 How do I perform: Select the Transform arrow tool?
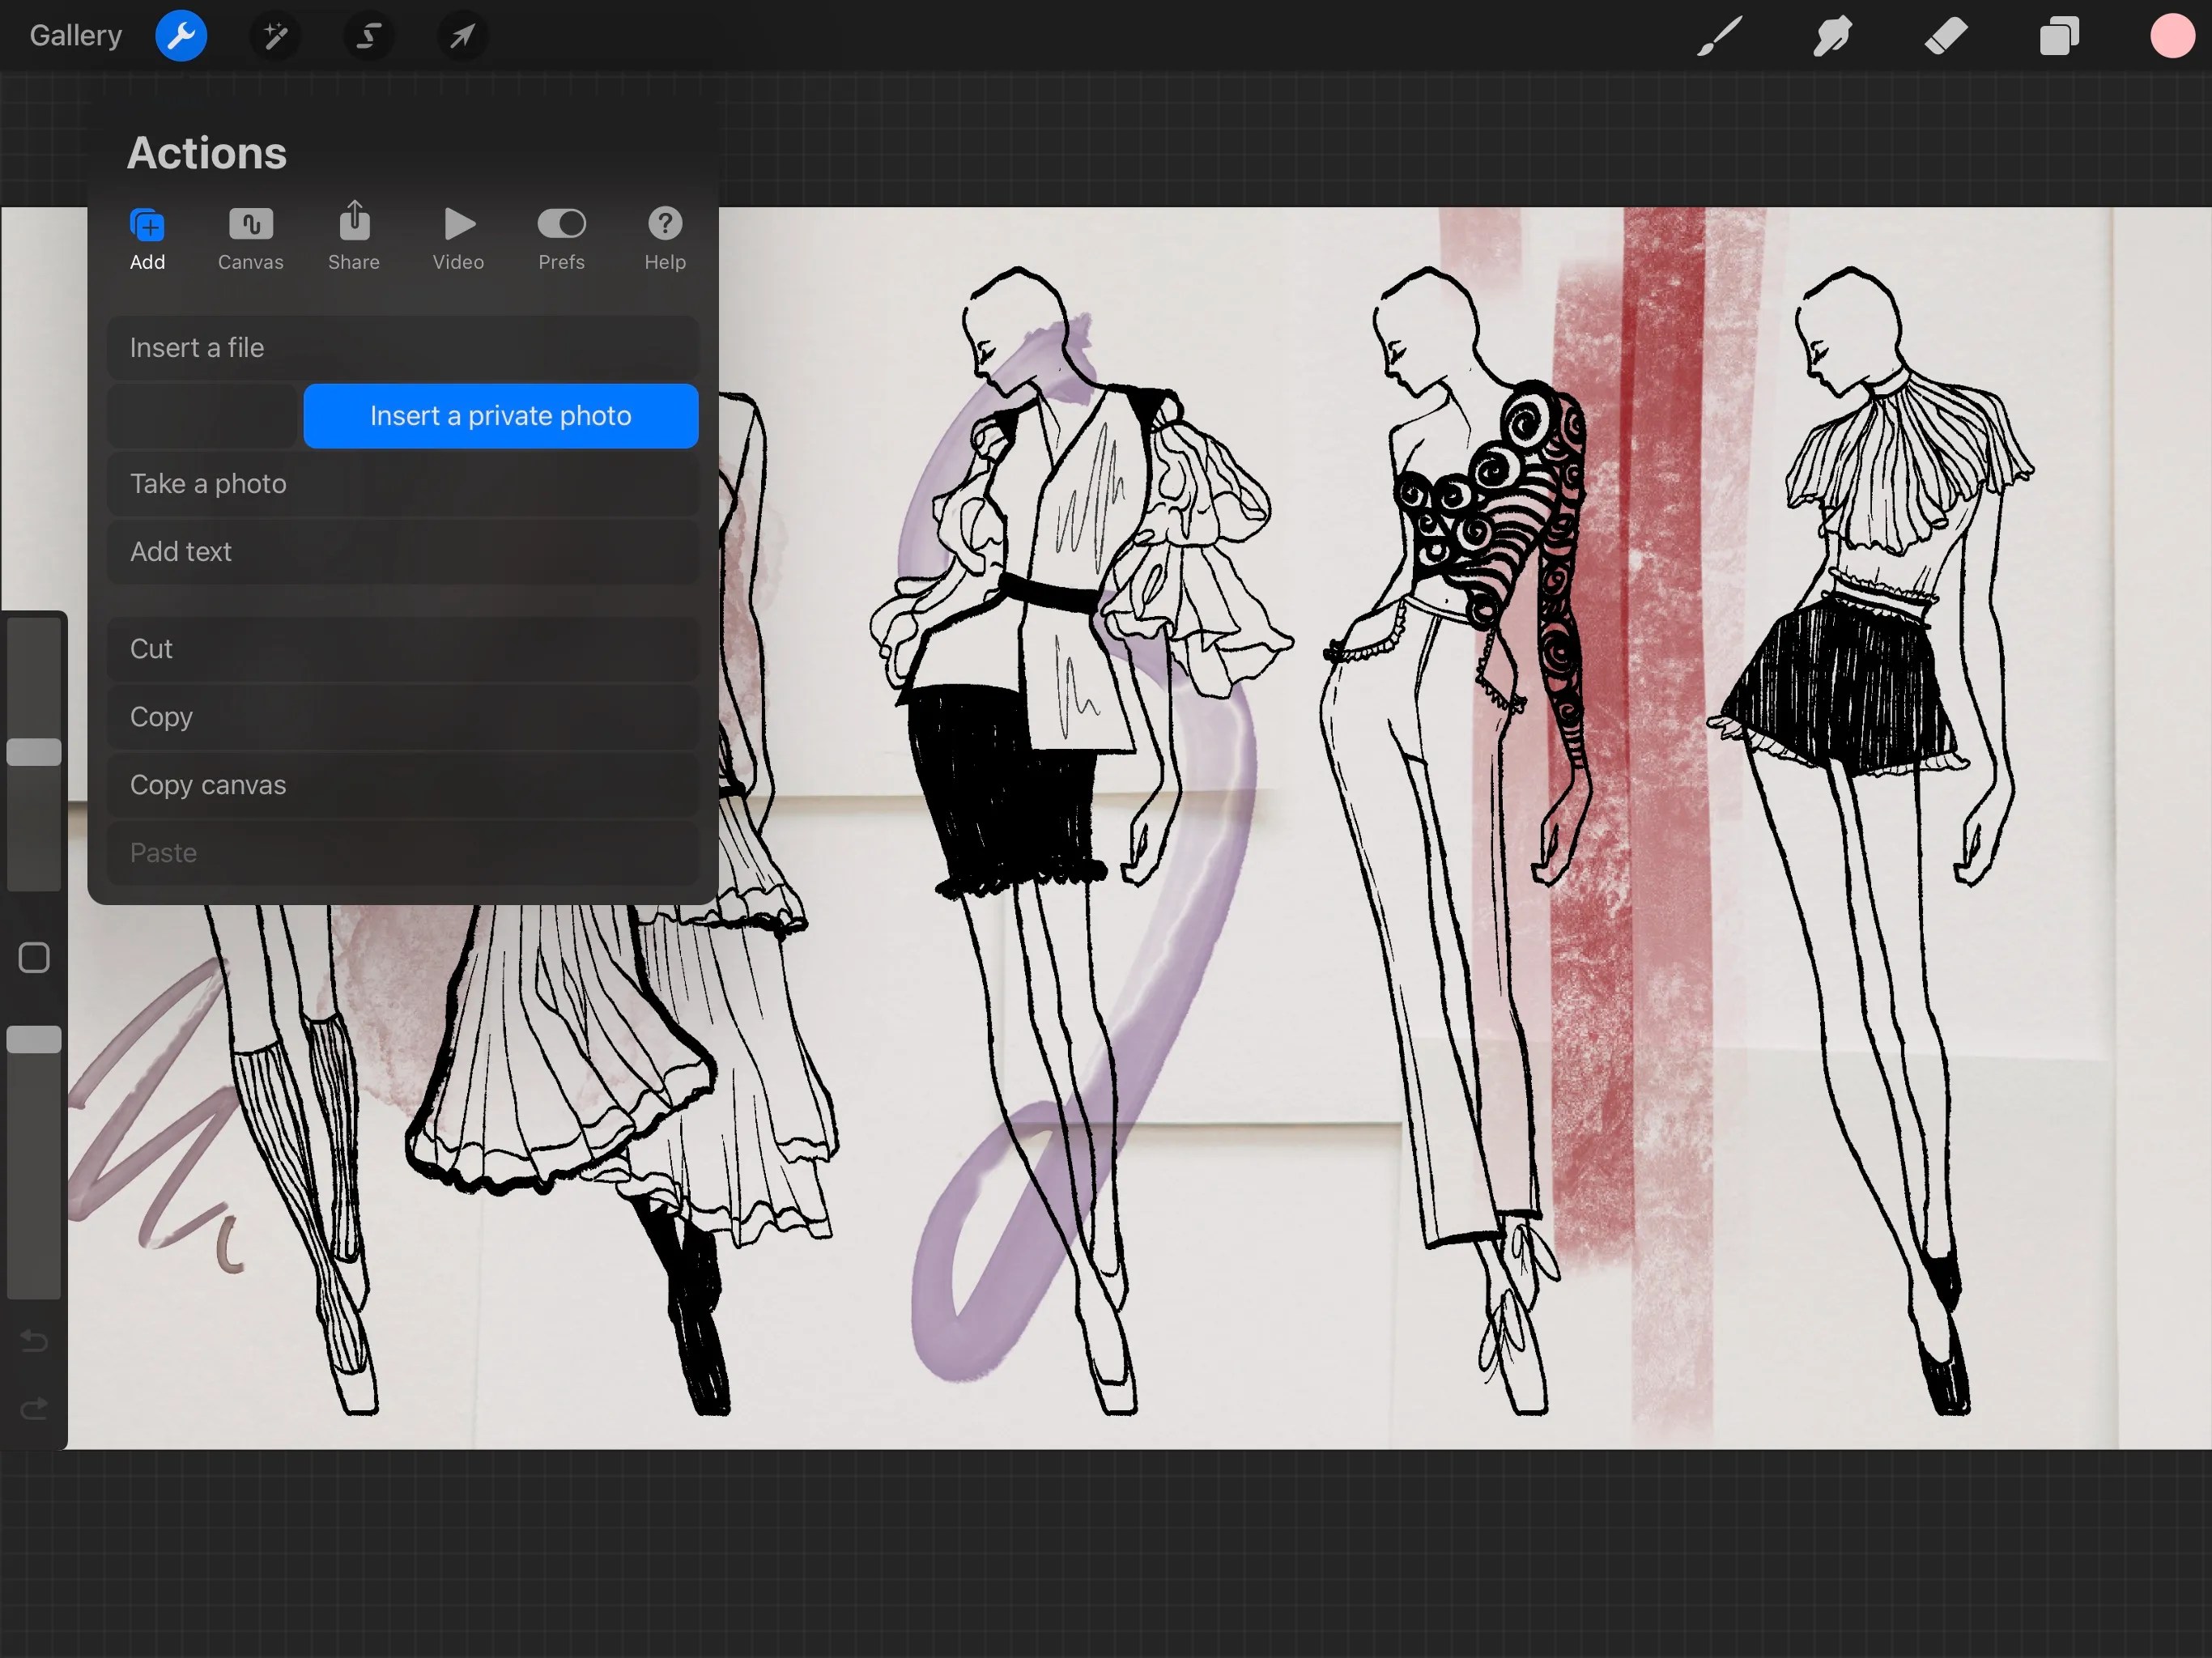pos(461,36)
